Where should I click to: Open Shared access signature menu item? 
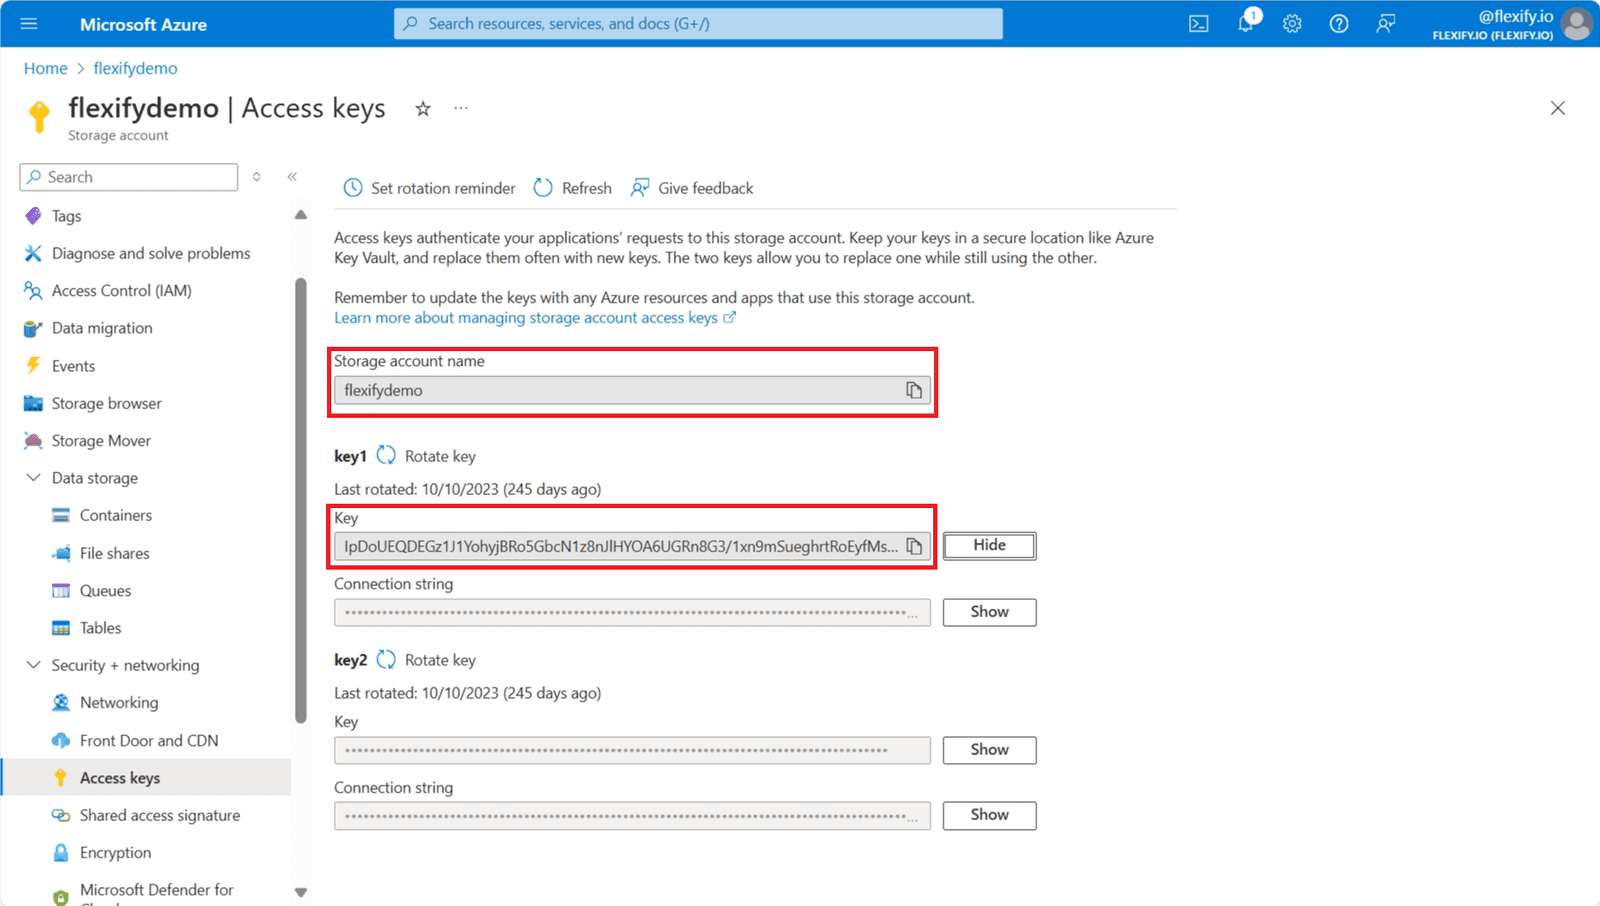tap(160, 815)
